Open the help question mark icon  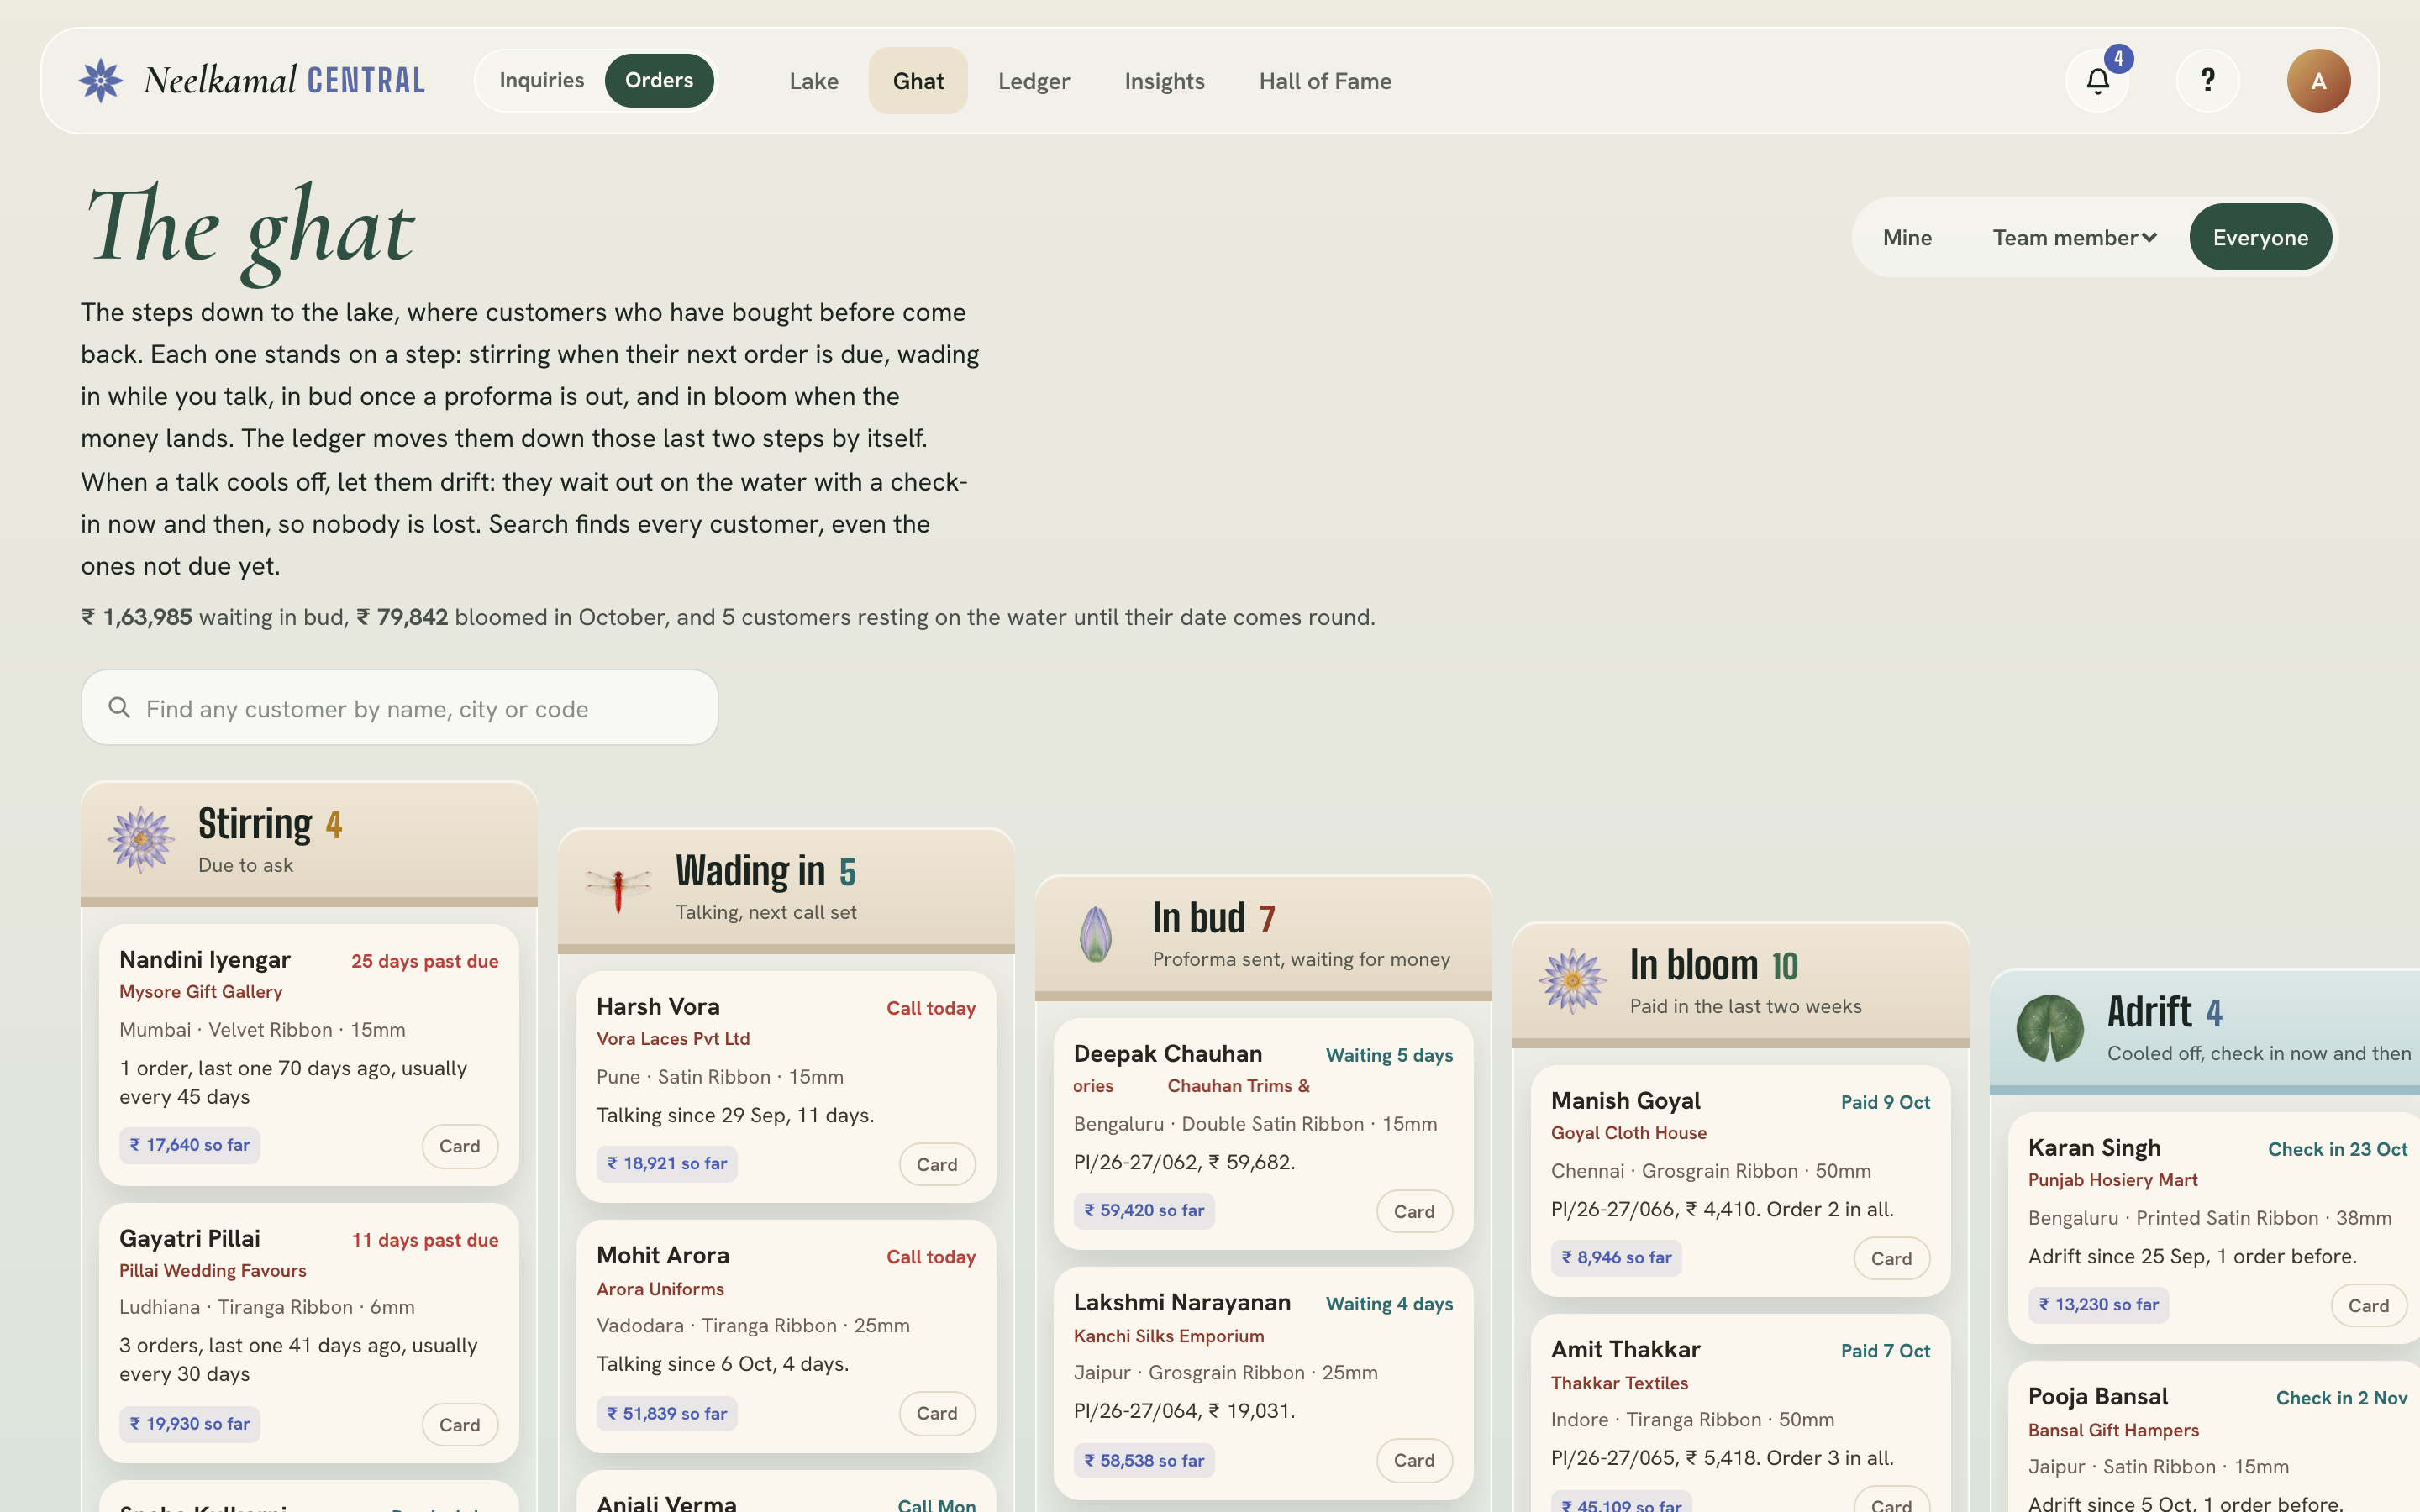2208,81
